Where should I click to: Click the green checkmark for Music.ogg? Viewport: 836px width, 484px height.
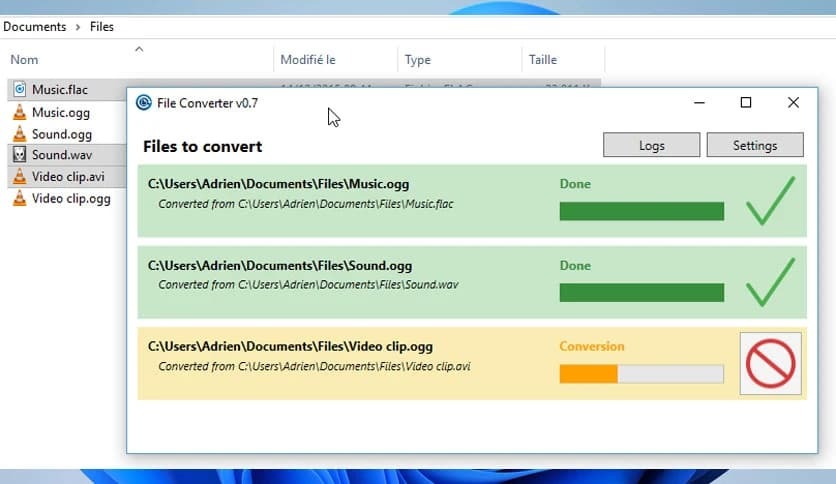[770, 200]
